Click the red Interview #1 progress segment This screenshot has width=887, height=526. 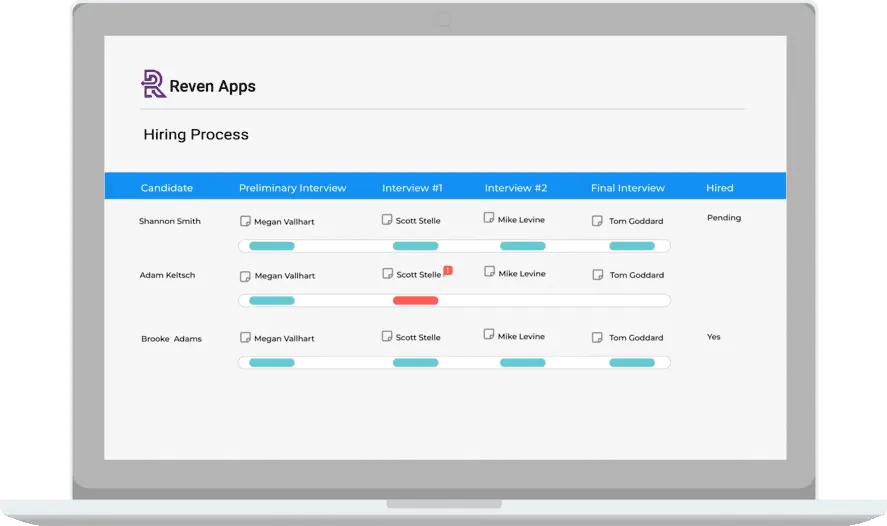pos(415,300)
